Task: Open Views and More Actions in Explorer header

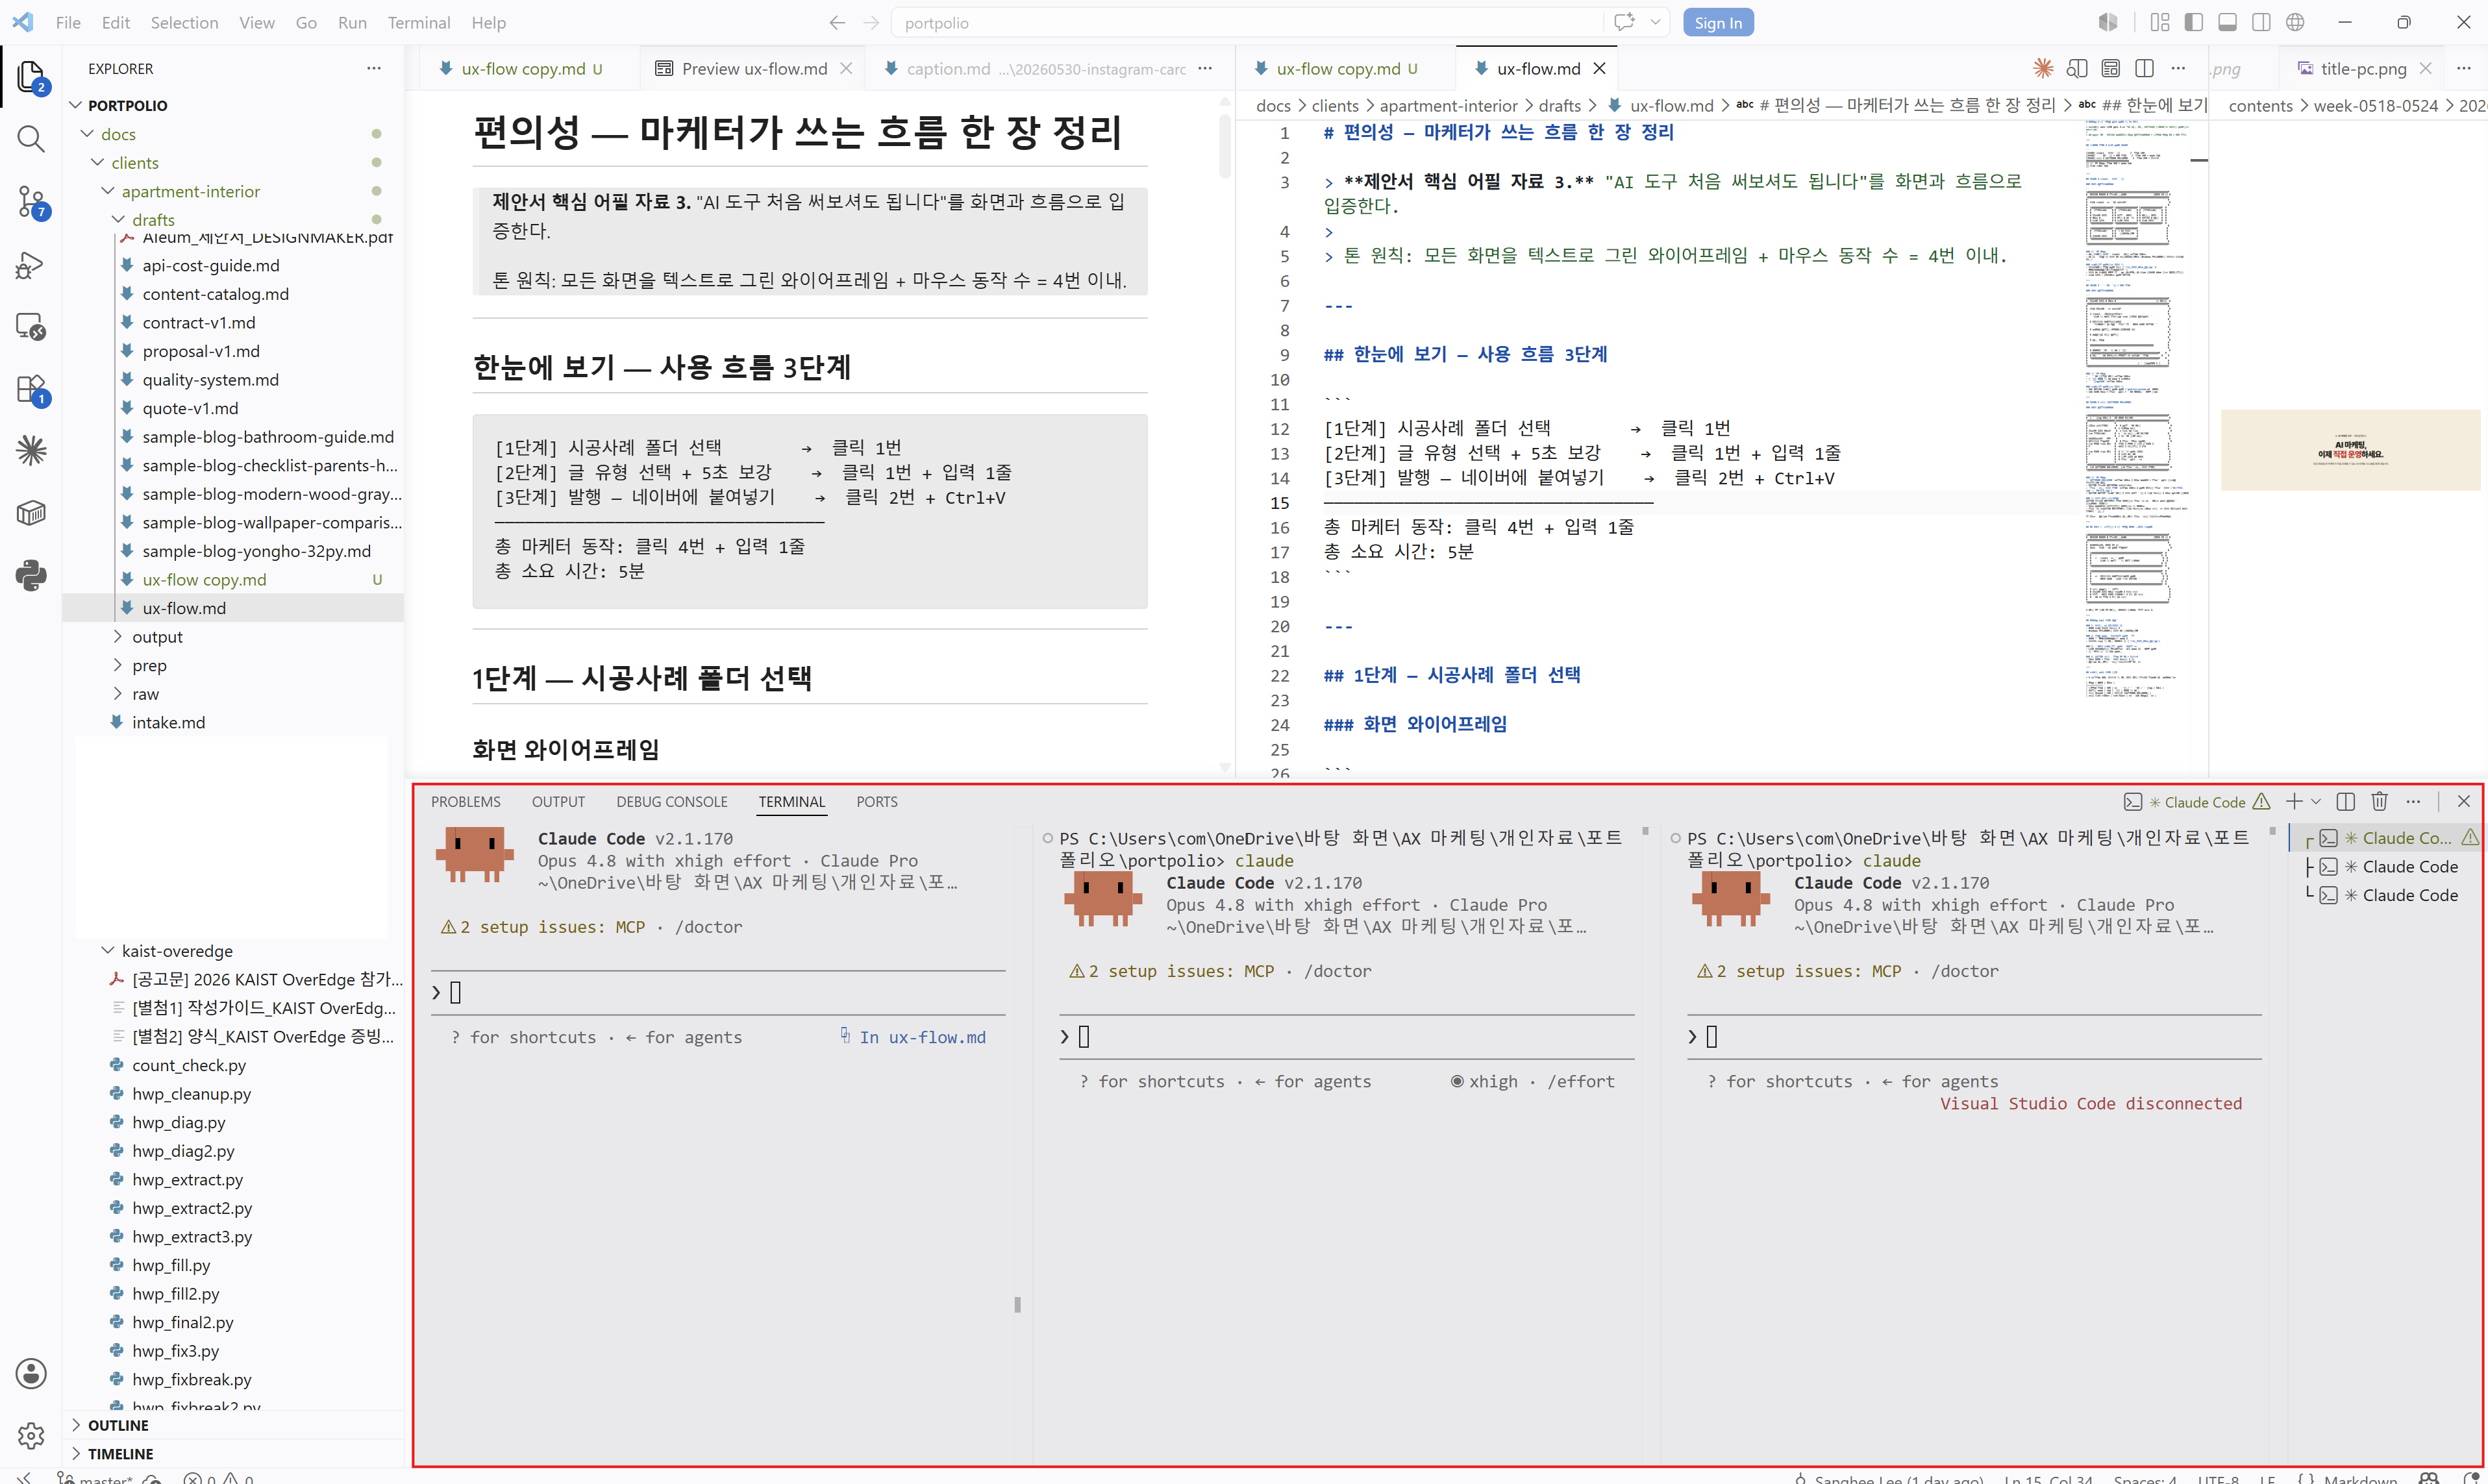Action: [373, 68]
